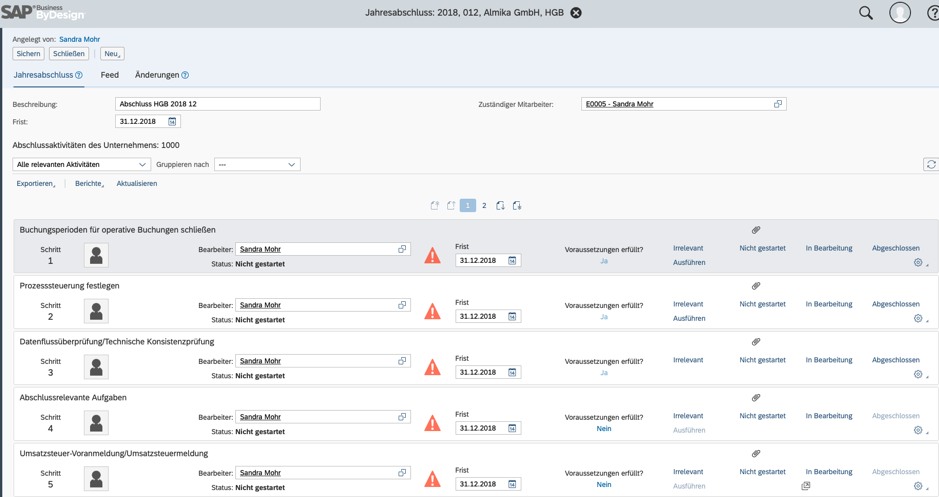Open settings gear for step 1
The width and height of the screenshot is (939, 497).
pos(918,262)
